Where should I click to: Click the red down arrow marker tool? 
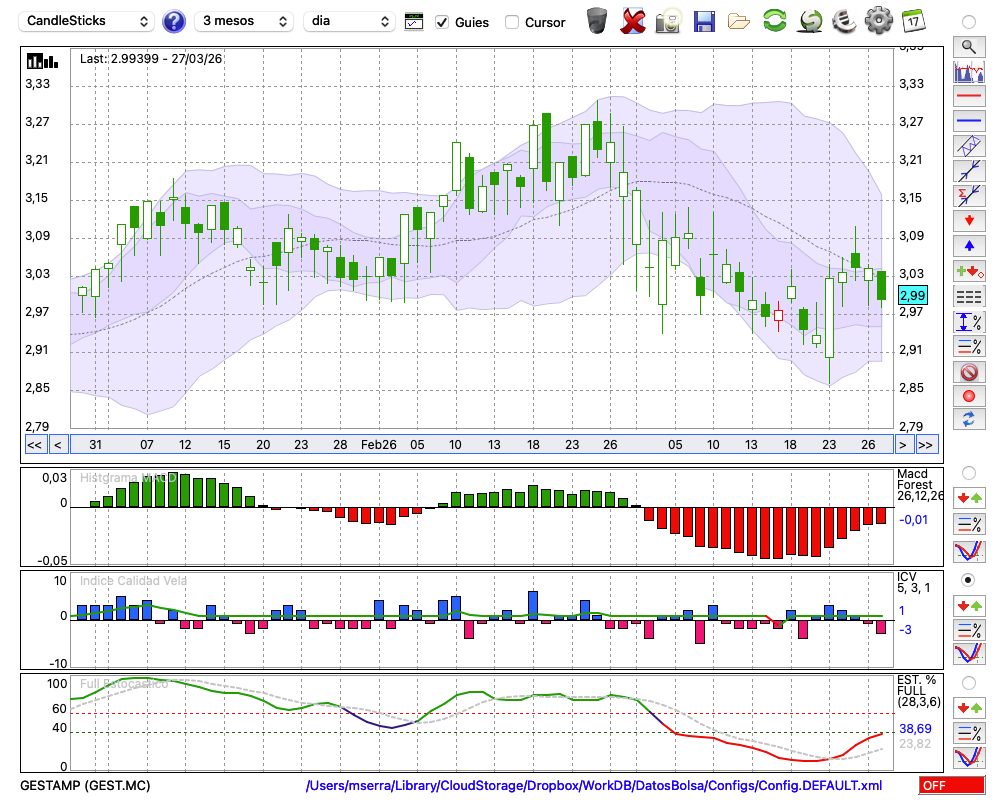(968, 220)
